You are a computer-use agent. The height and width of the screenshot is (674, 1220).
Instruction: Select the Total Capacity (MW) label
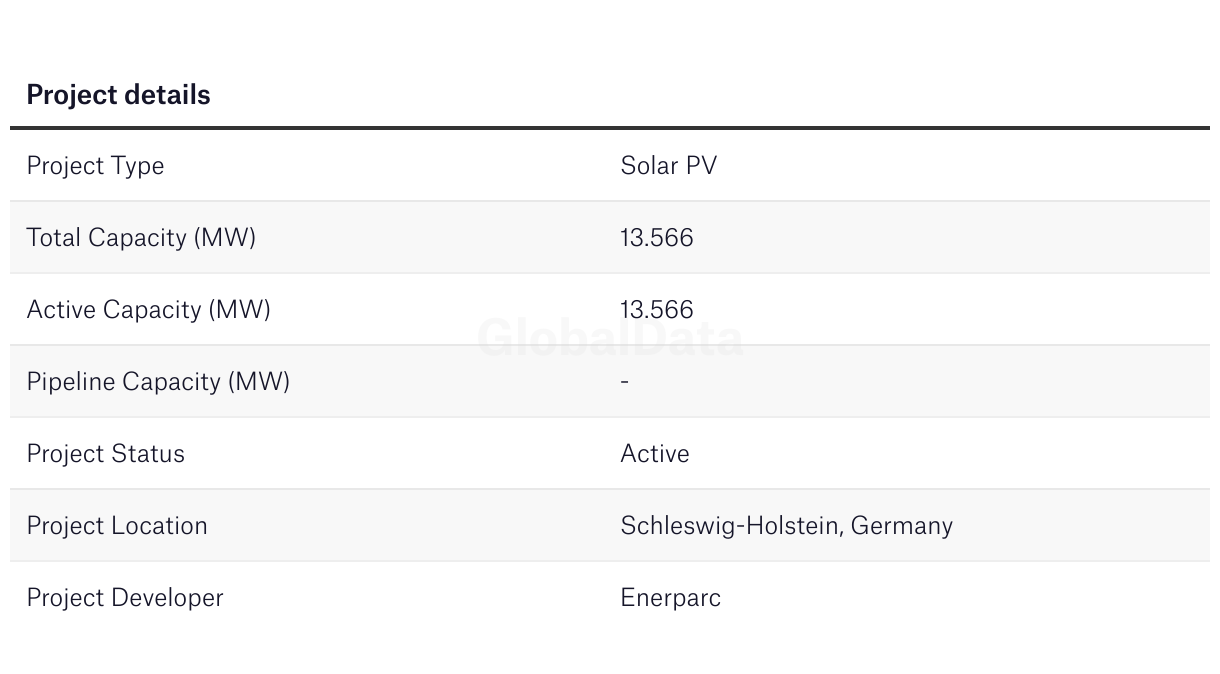click(141, 238)
